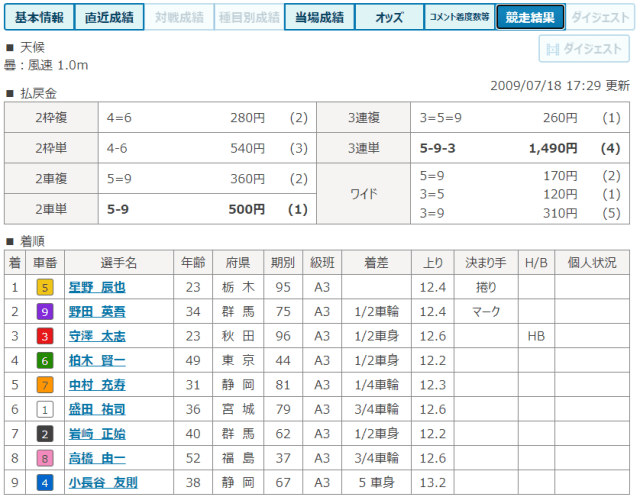Image resolution: width=640 pixels, height=497 pixels.
Task: Click the 2車単 payout 500円
Action: point(247,209)
